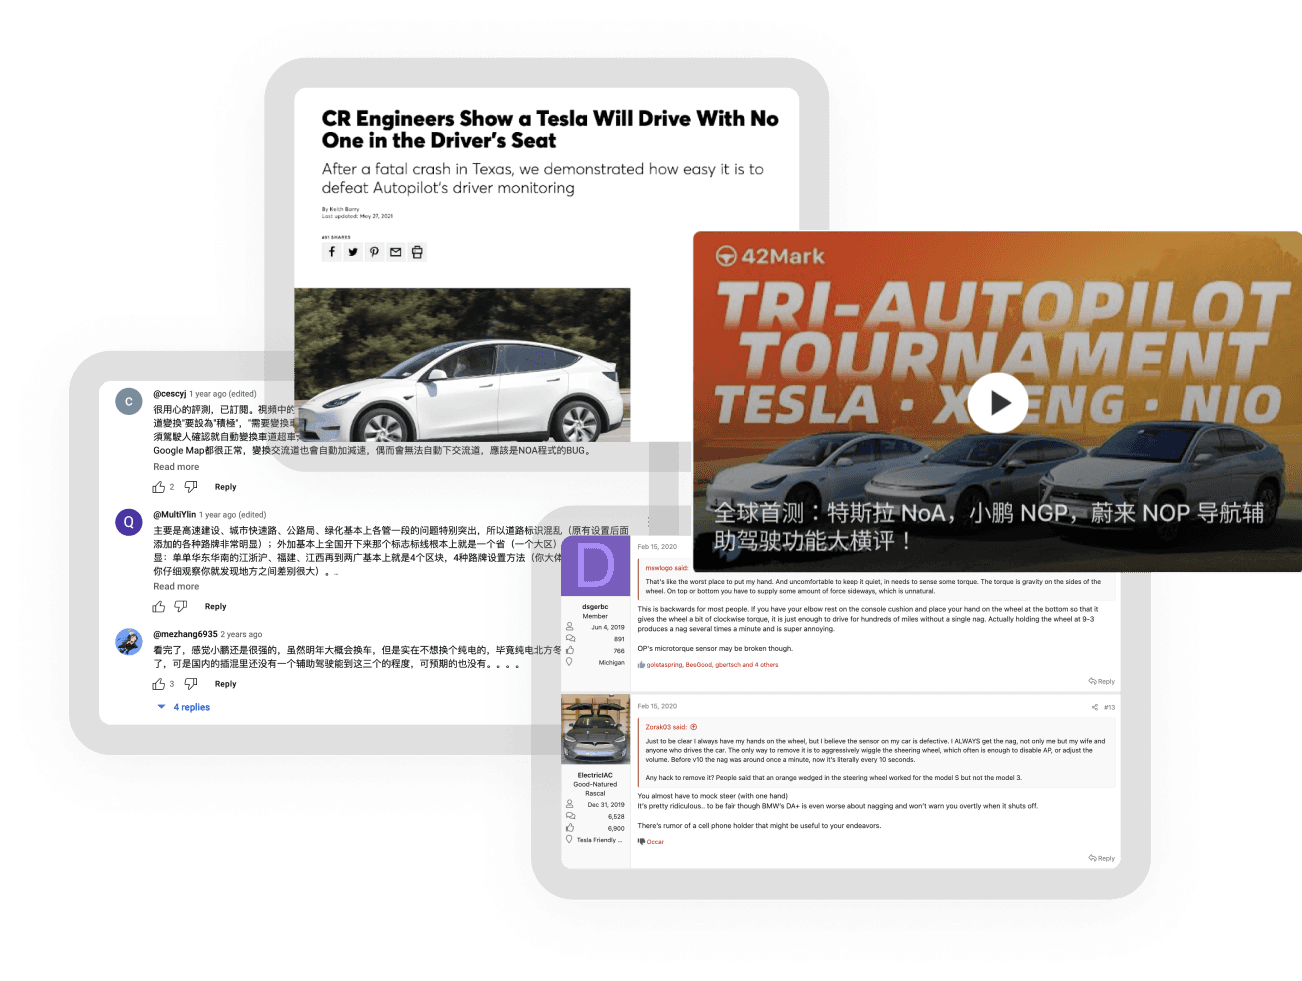Share the CR article on Twitter
The width and height of the screenshot is (1302, 981).
(353, 252)
